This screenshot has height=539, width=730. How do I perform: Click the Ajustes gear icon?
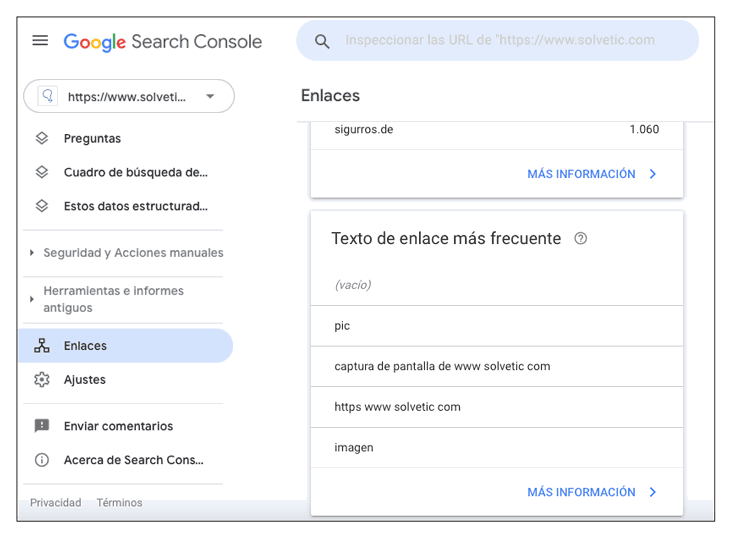(42, 380)
